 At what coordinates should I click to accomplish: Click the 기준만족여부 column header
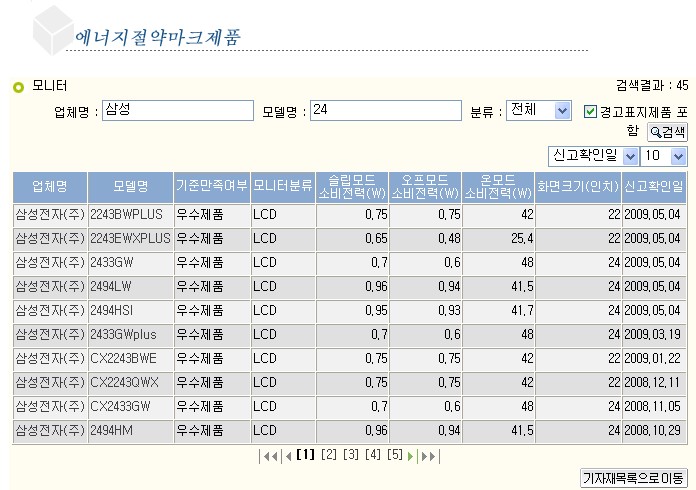(212, 187)
